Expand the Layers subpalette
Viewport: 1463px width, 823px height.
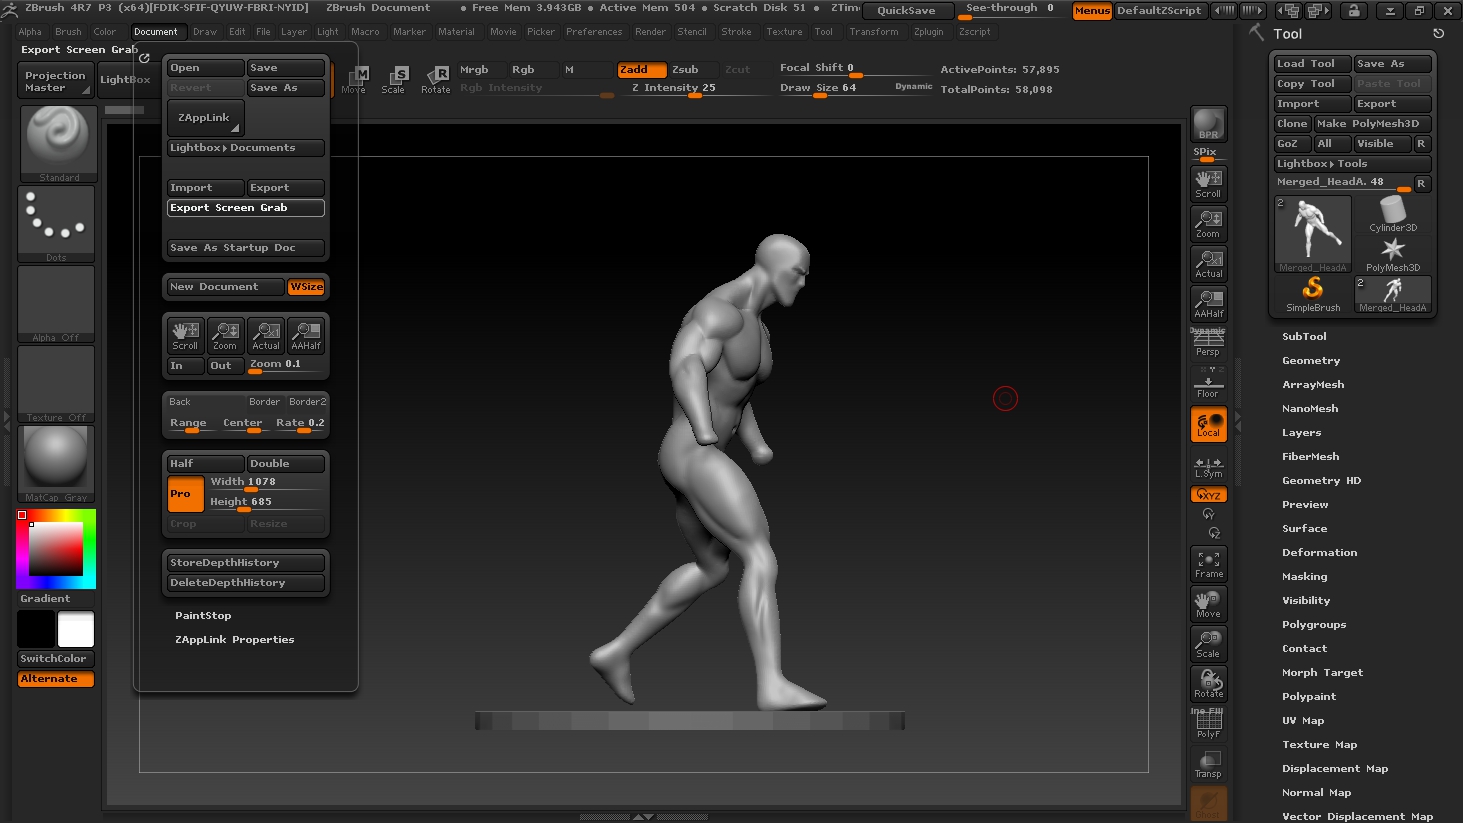(x=1301, y=433)
